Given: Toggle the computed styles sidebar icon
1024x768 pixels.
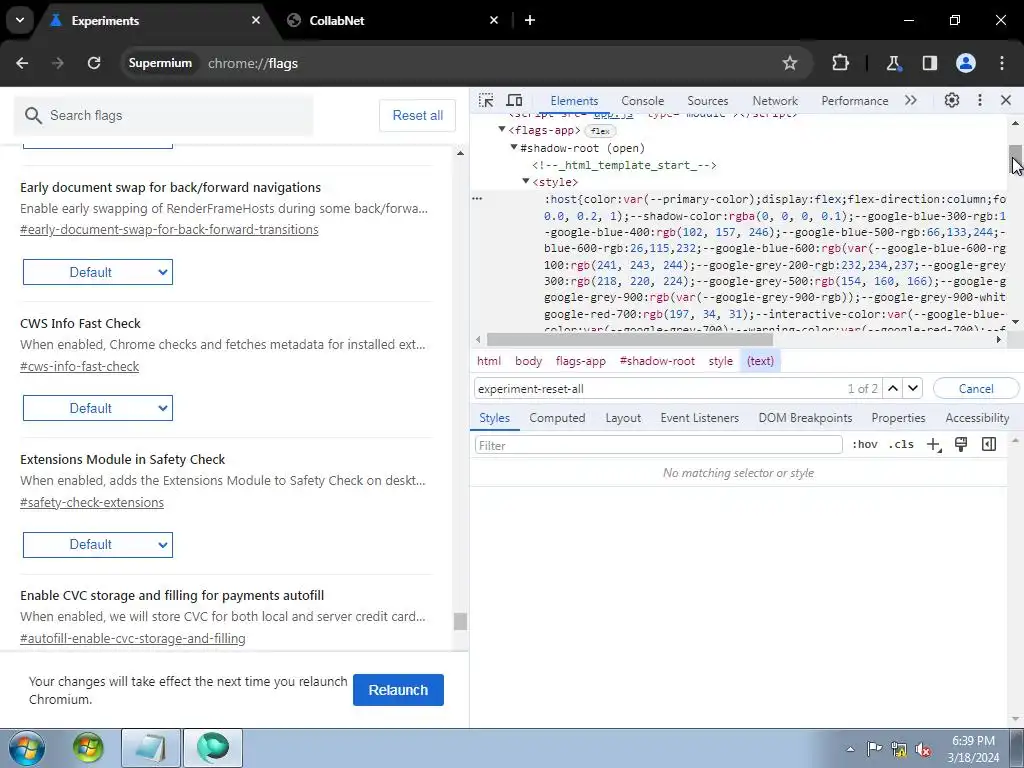Looking at the screenshot, I should (989, 445).
